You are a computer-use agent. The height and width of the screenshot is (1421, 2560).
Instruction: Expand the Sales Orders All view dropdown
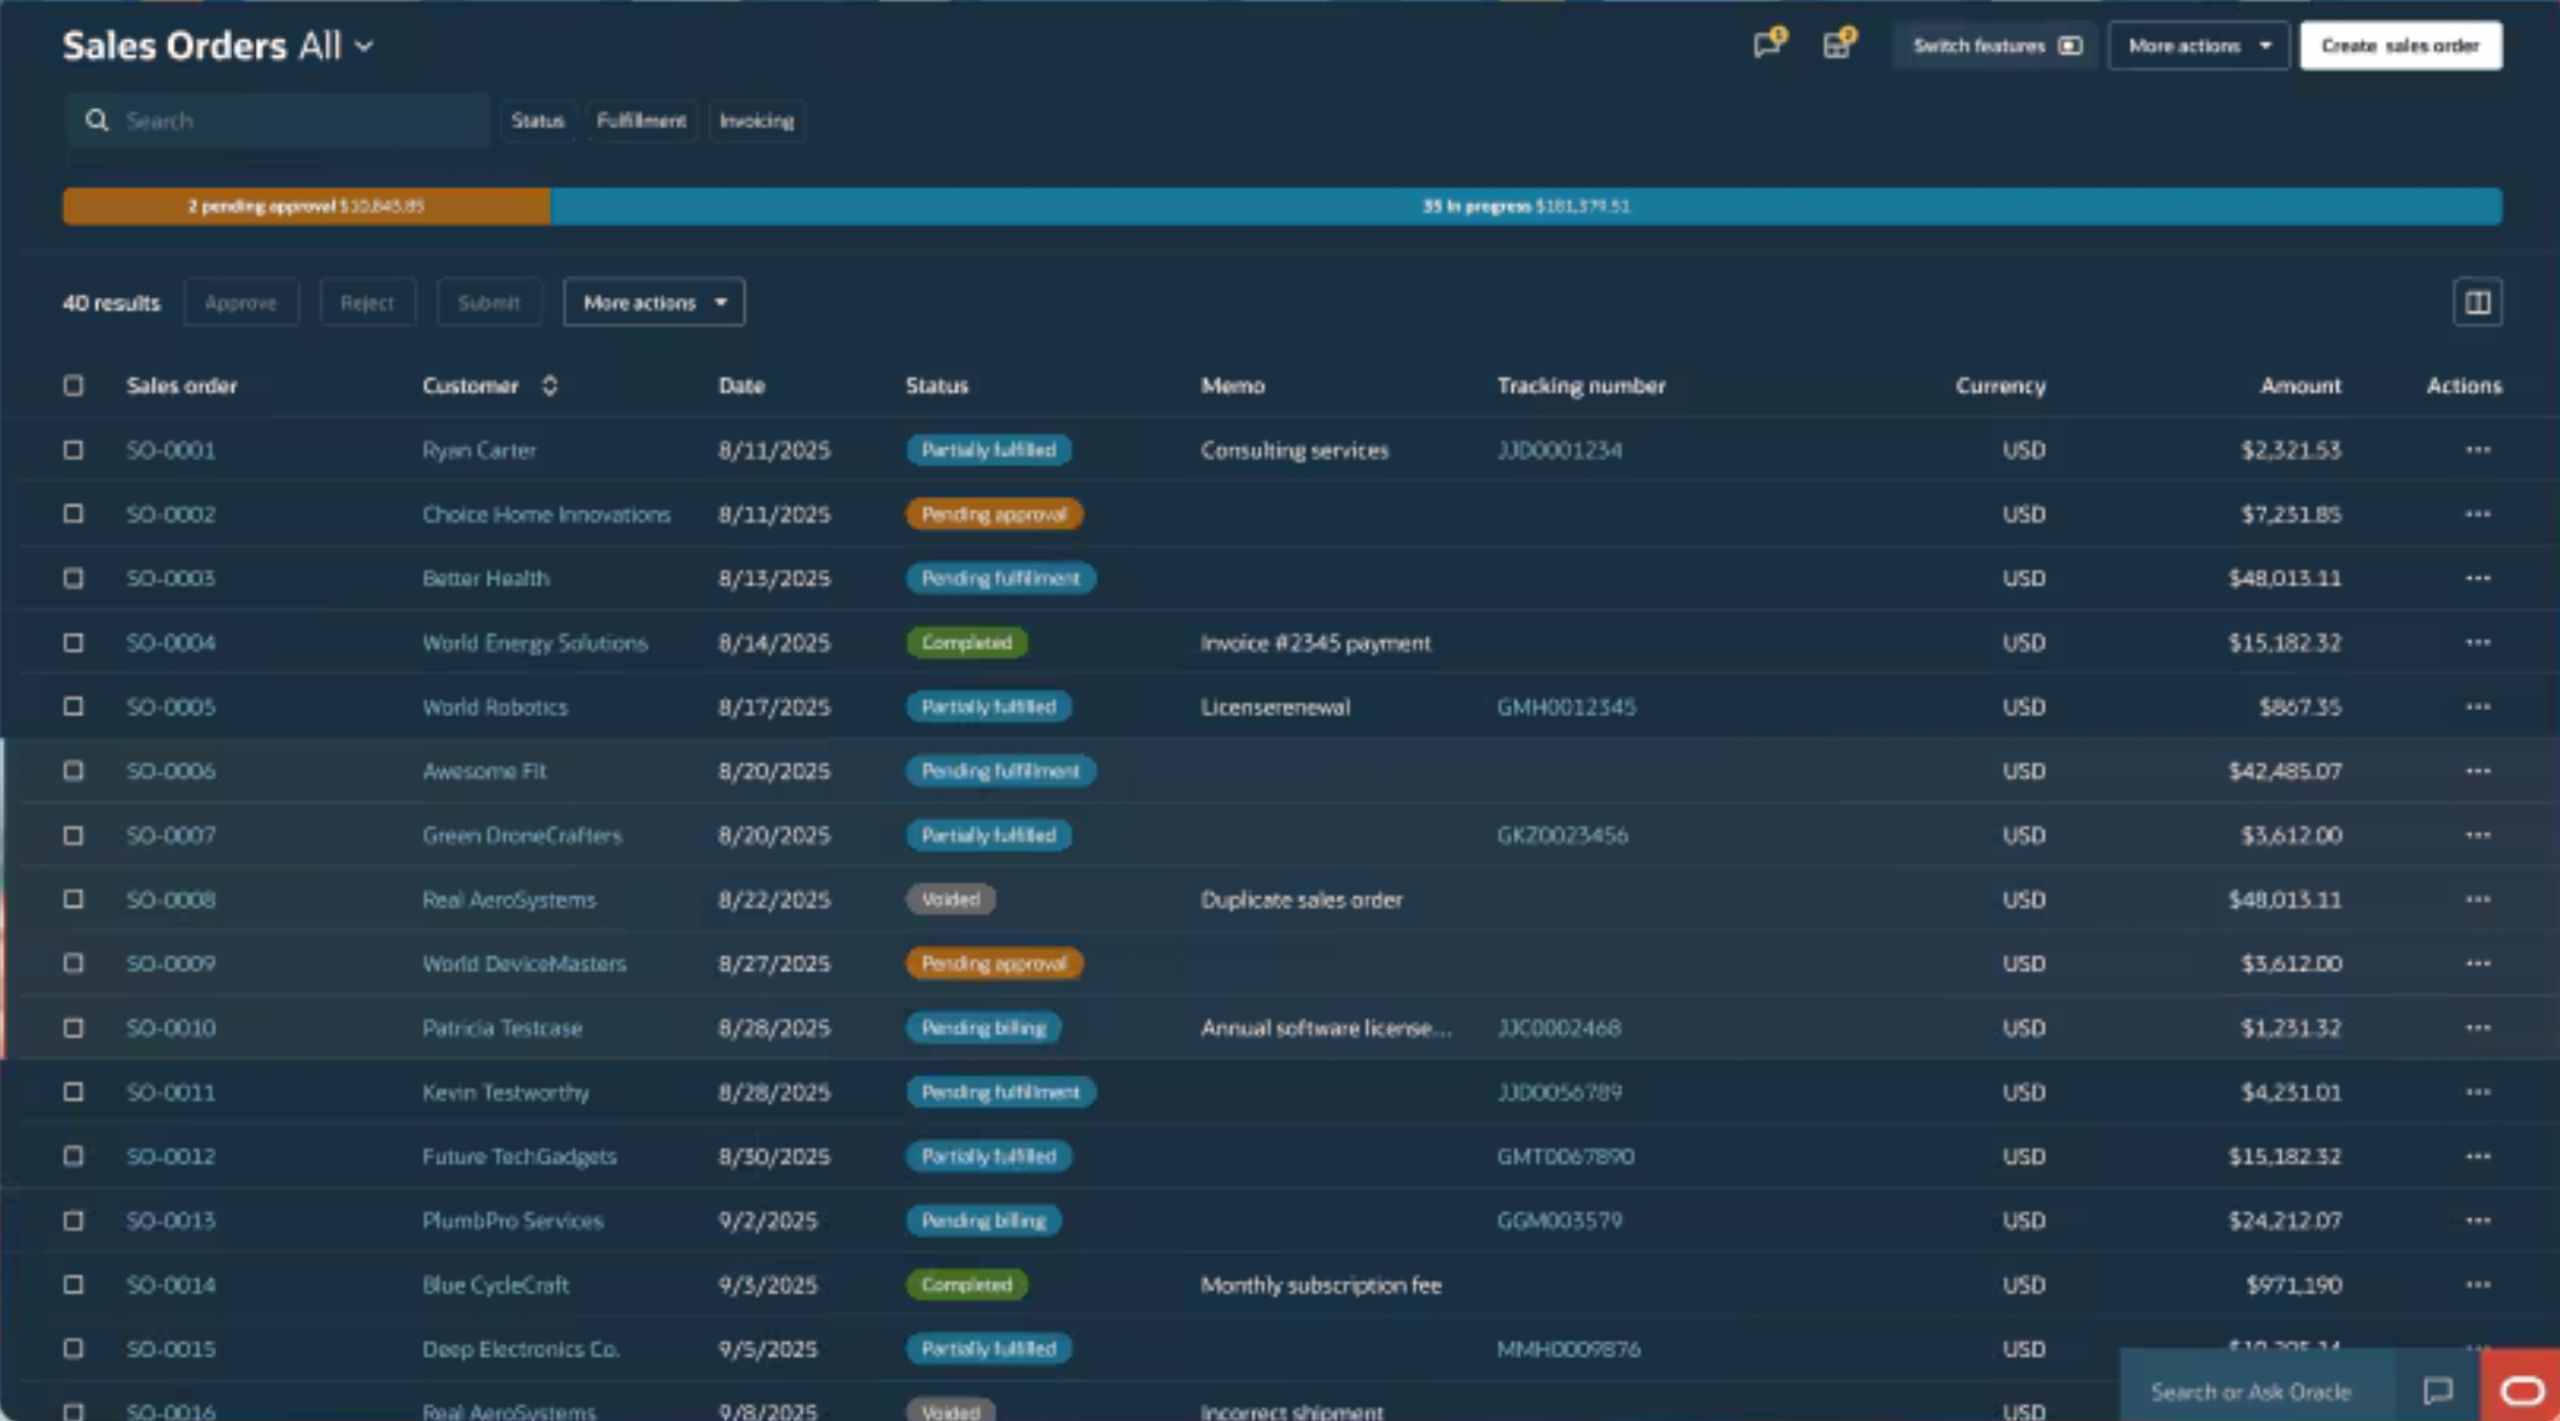364,46
